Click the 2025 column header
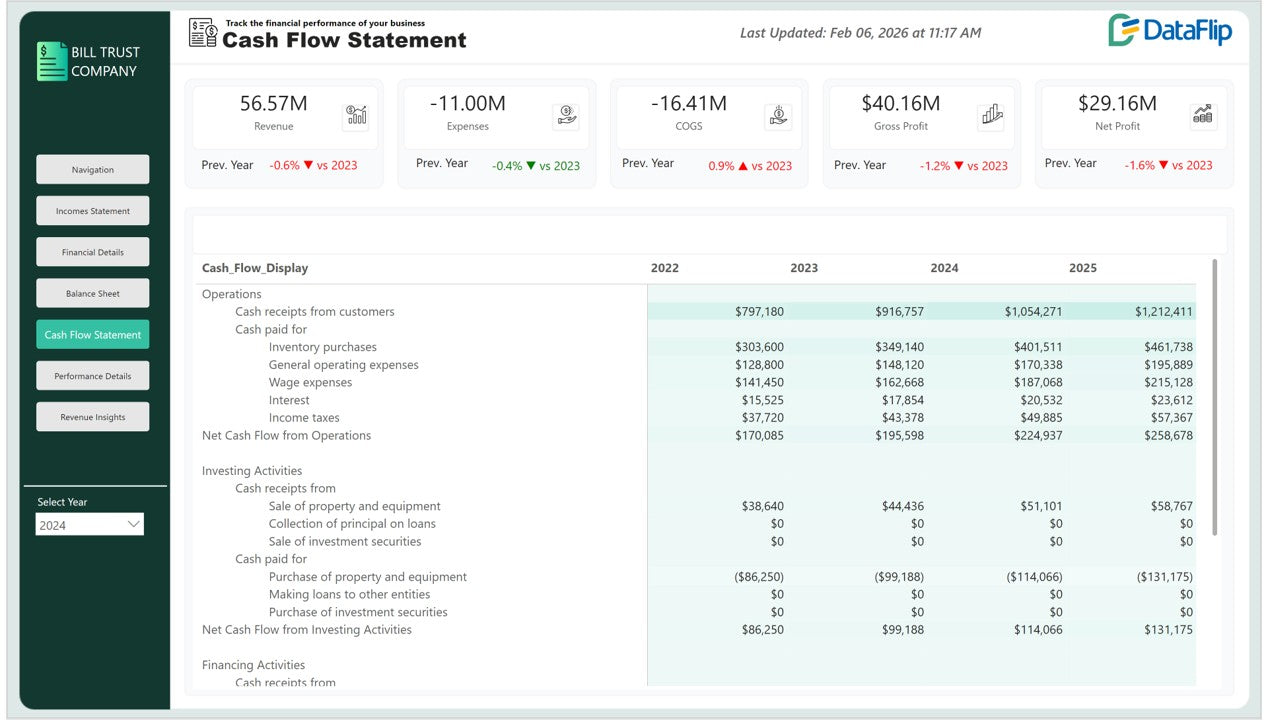The width and height of the screenshot is (1268, 720). point(1082,268)
